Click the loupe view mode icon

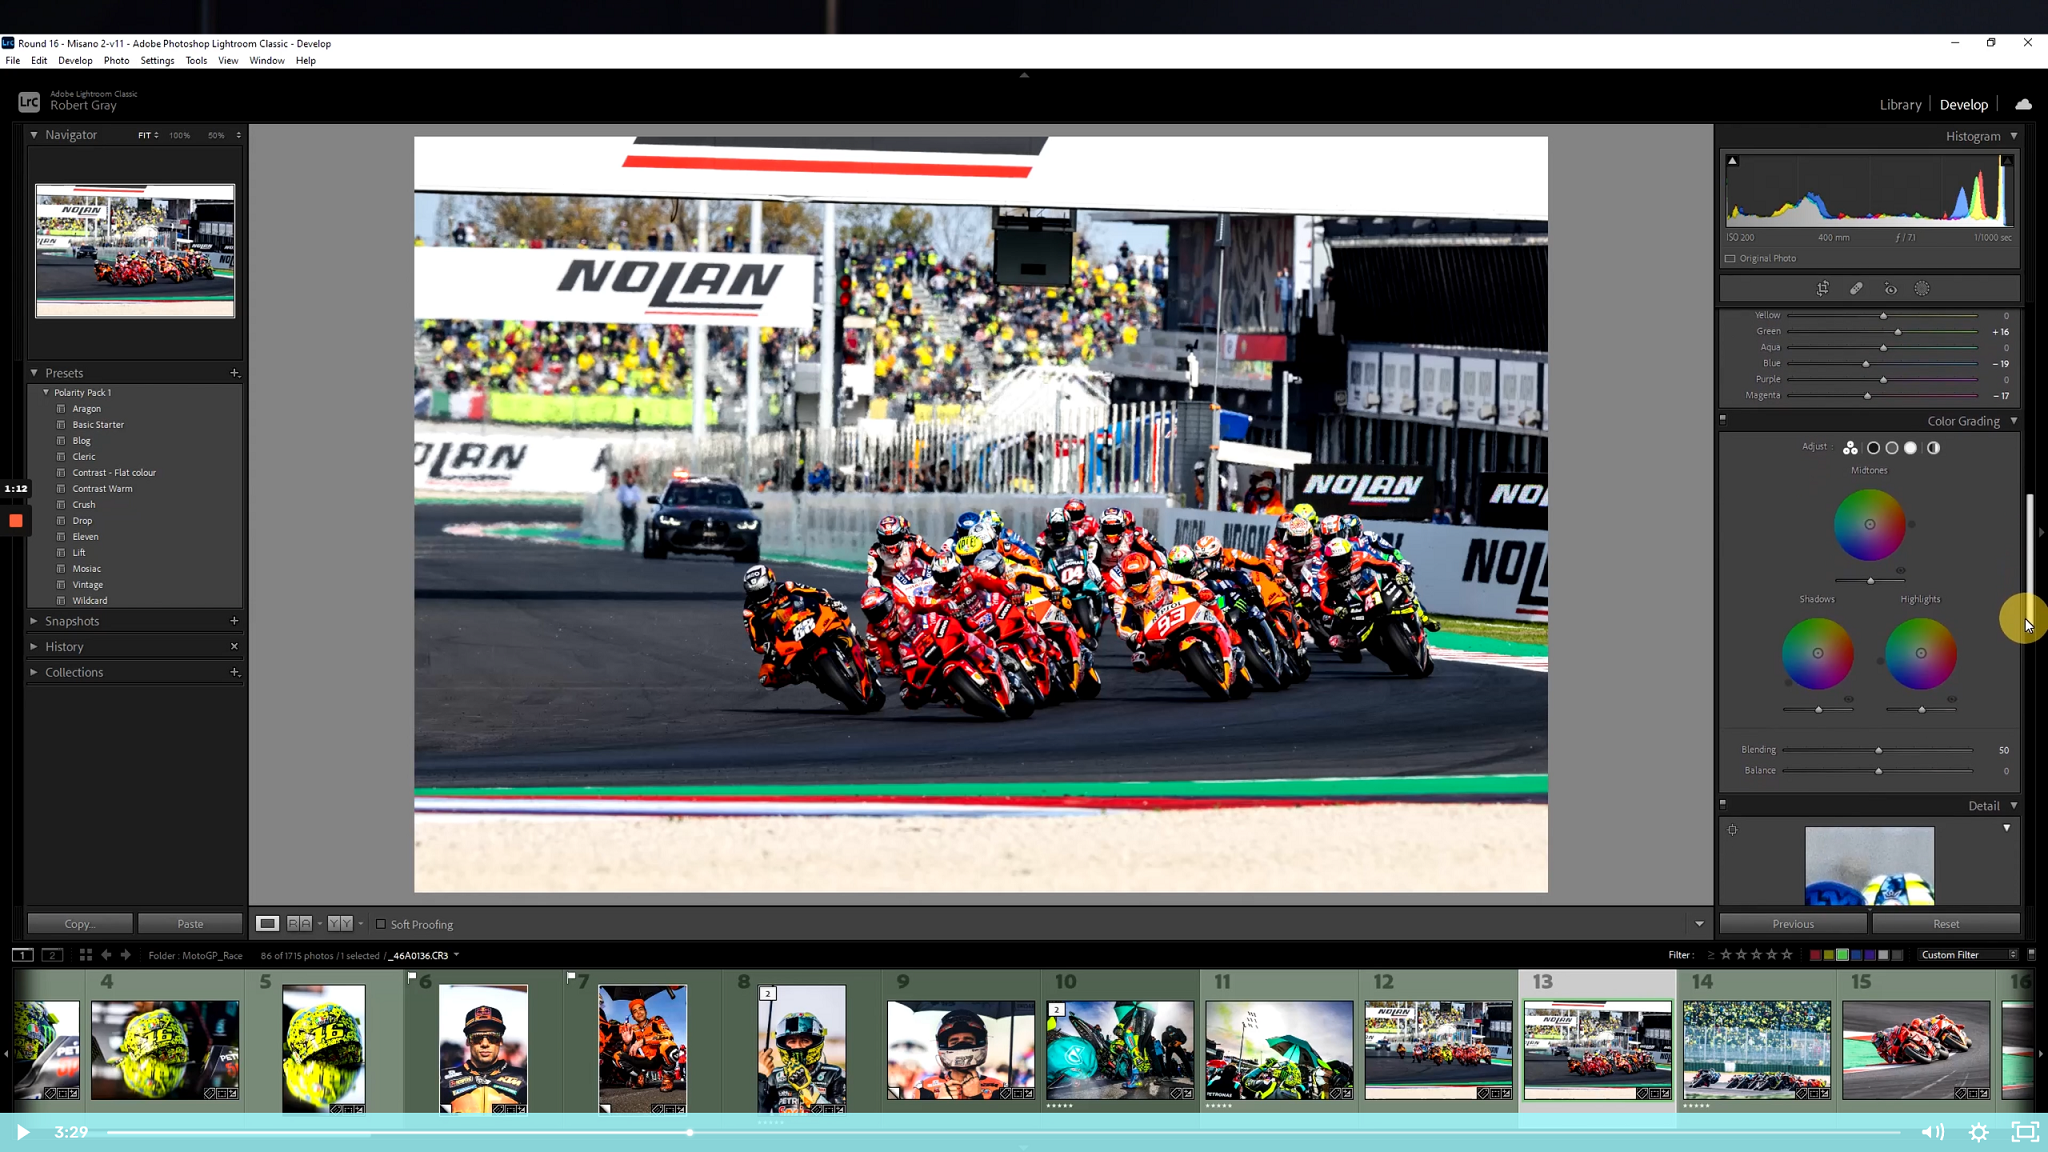pos(267,924)
